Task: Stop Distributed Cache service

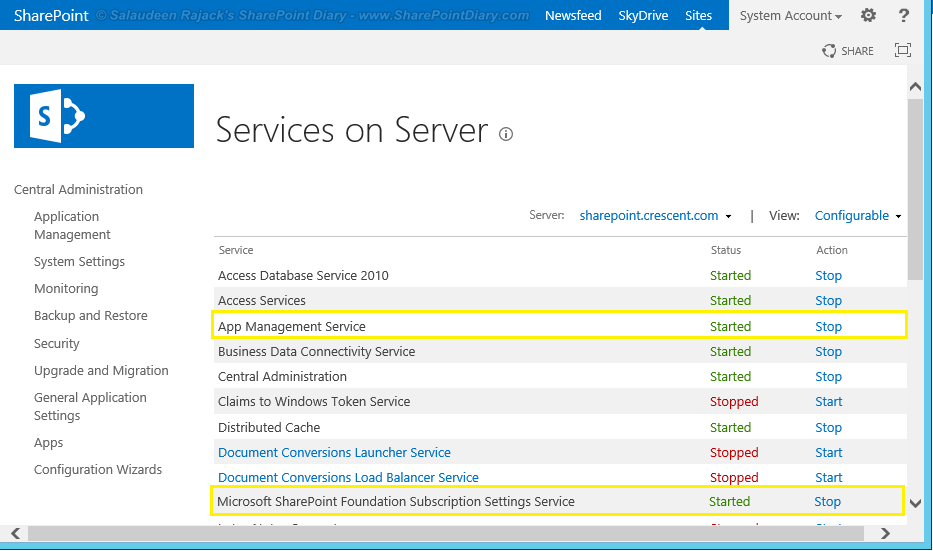Action: pyautogui.click(x=828, y=428)
